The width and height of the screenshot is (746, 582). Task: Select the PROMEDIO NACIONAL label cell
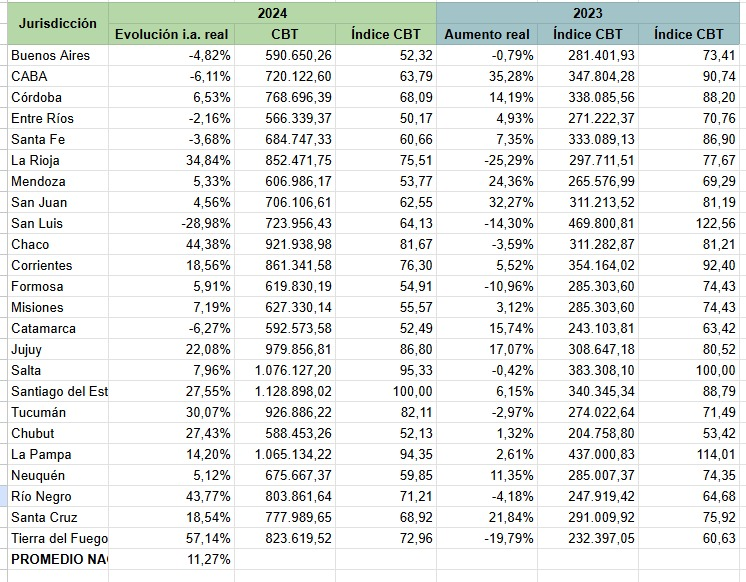(58, 559)
